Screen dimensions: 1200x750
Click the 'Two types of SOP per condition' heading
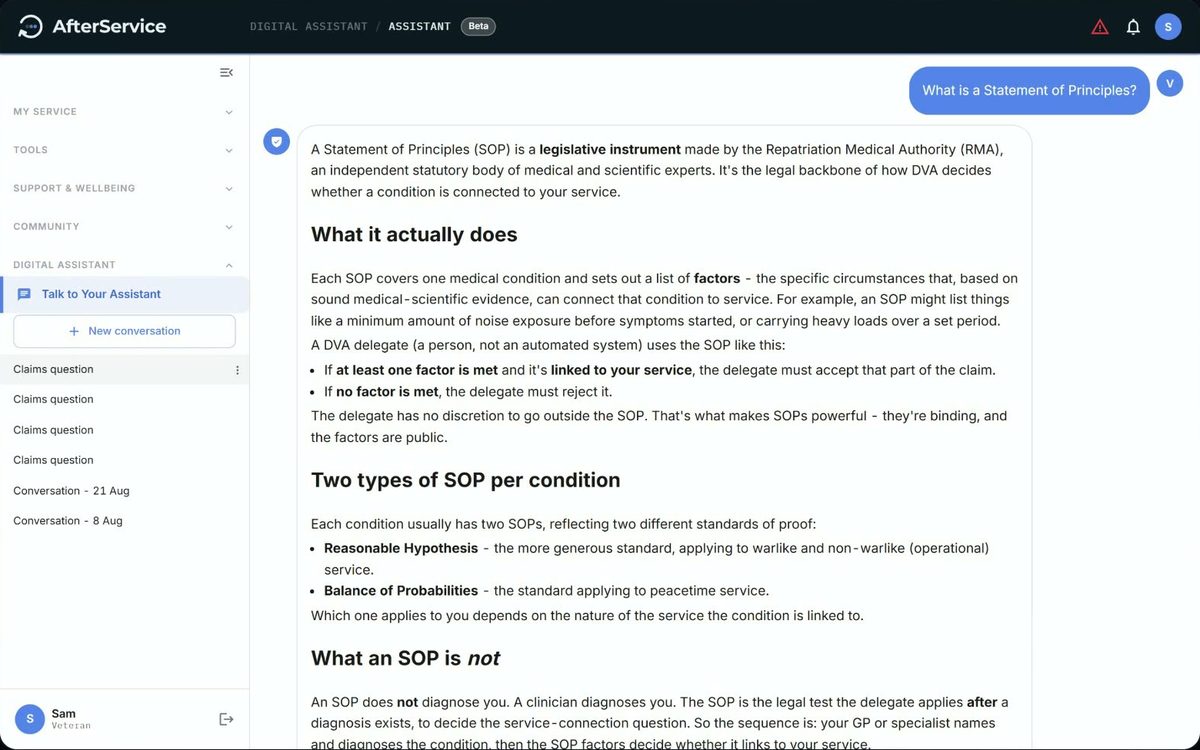(466, 480)
